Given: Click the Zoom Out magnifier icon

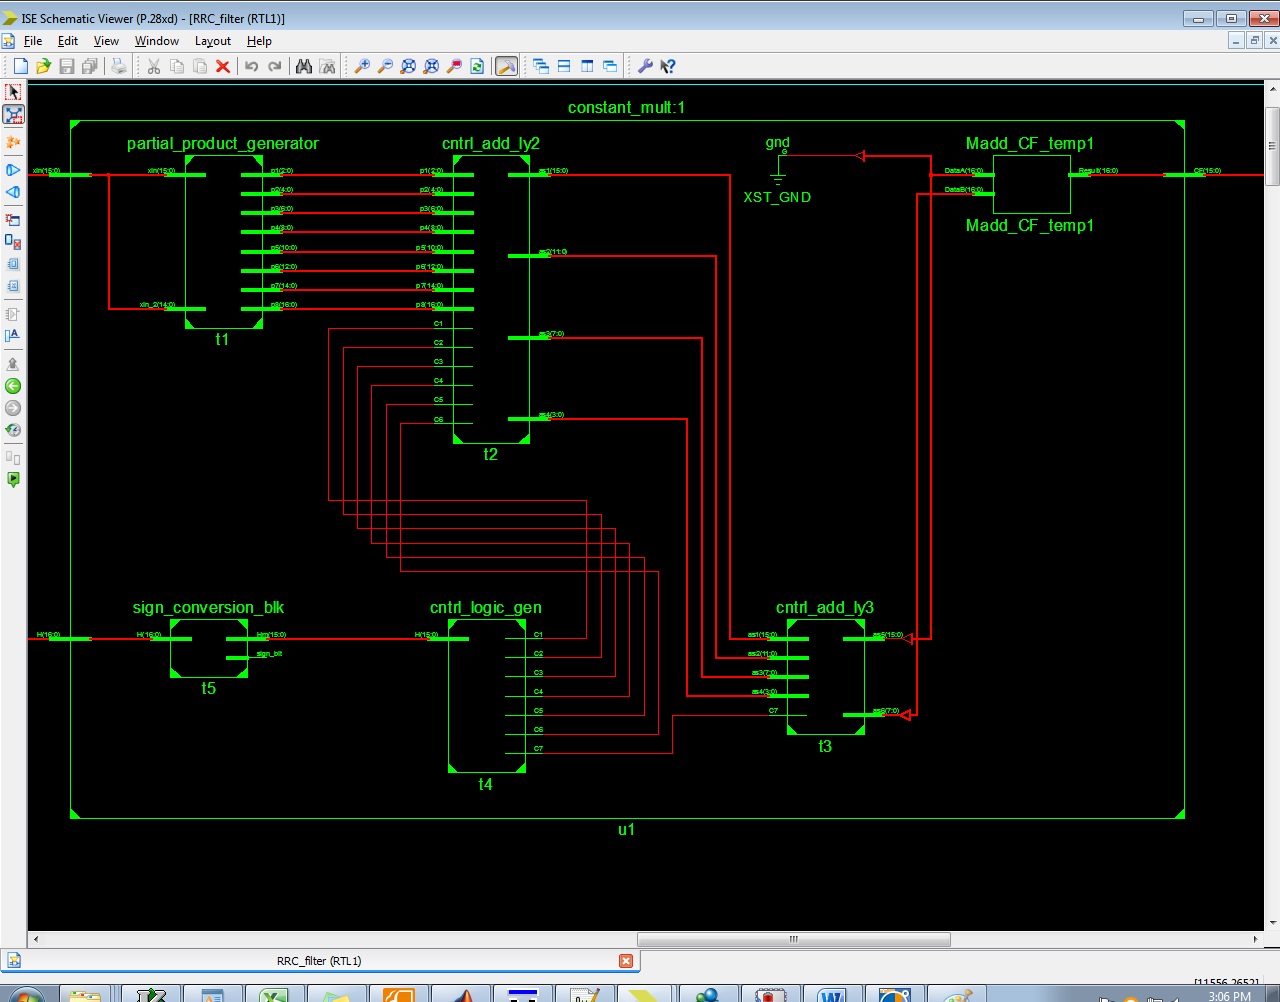Looking at the screenshot, I should pyautogui.click(x=385, y=66).
